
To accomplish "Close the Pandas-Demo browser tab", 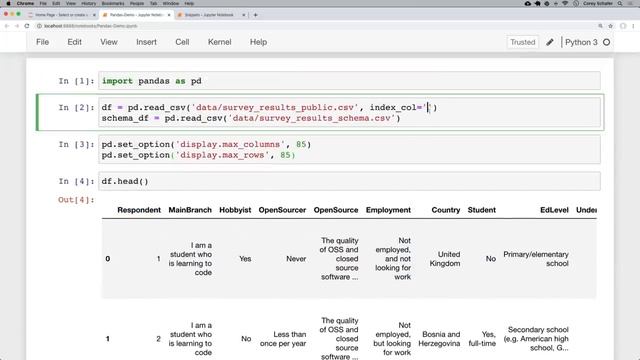I will tap(169, 15).
